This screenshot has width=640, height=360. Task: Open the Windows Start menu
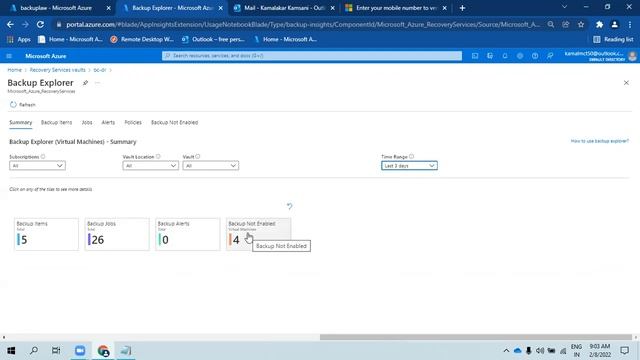tap(11, 351)
